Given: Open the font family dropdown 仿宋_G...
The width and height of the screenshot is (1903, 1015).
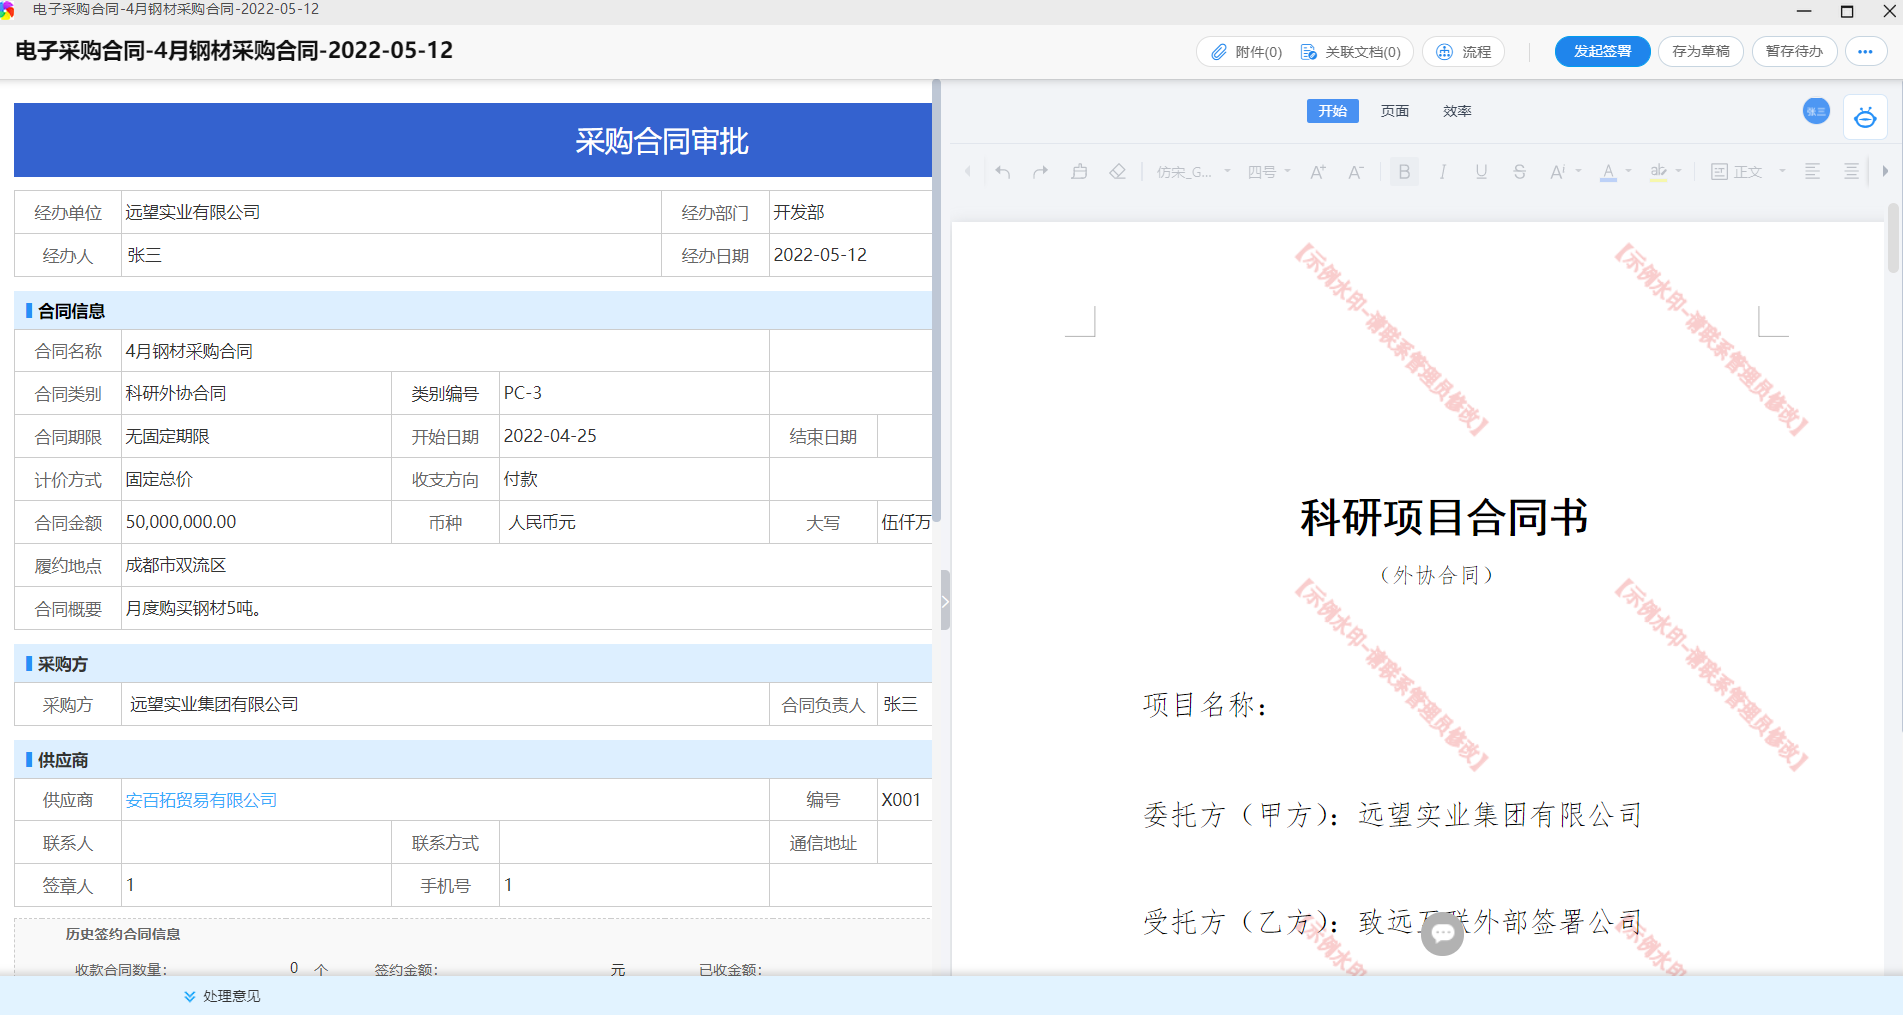Looking at the screenshot, I should point(1193,172).
